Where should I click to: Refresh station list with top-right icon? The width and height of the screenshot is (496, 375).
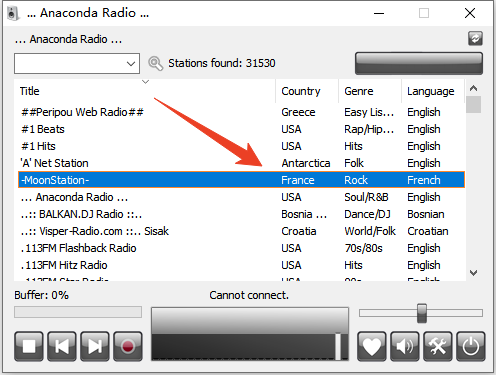click(475, 38)
